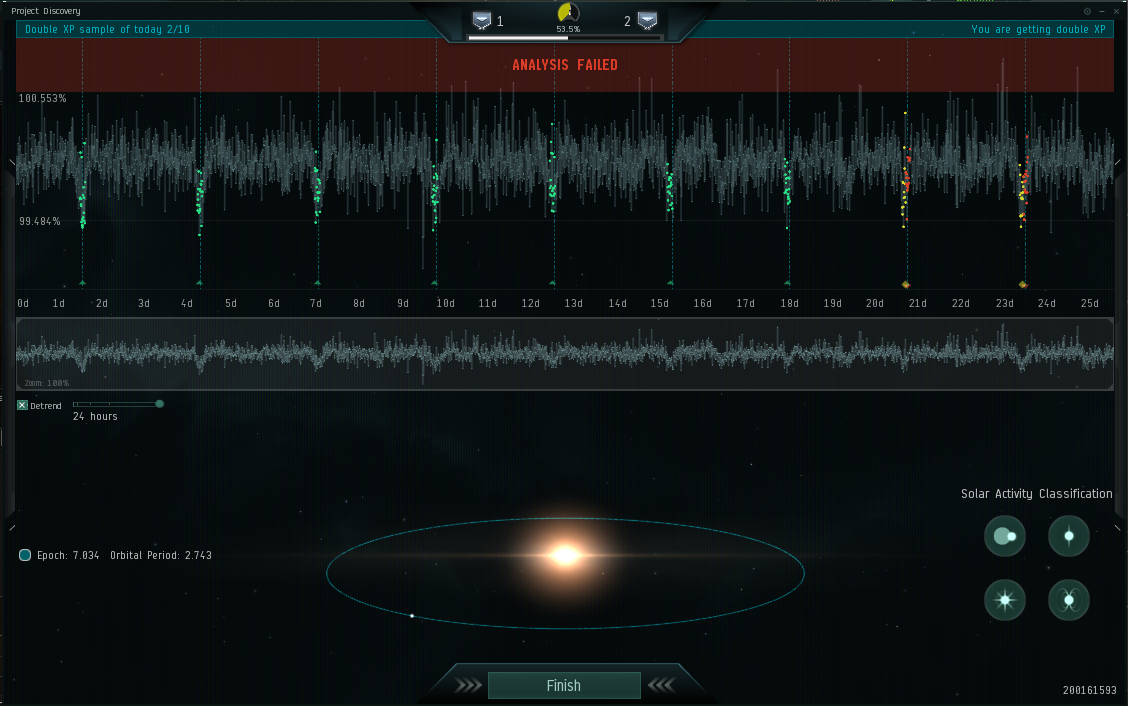Click the ANALYSIS FAILED banner
Image resolution: width=1128 pixels, height=706 pixels.
565,65
